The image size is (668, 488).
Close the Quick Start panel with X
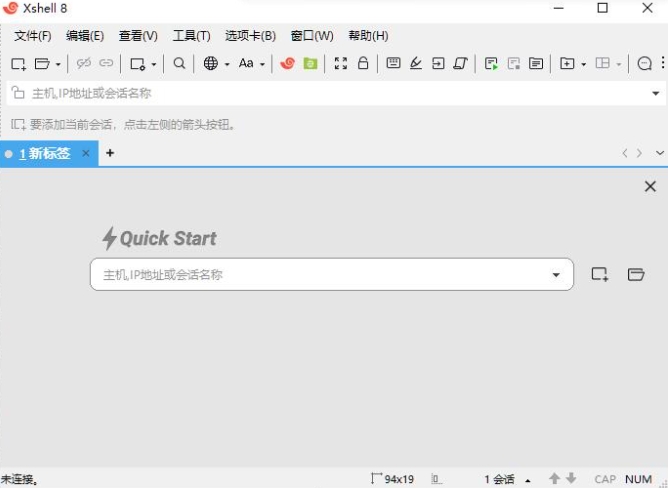click(650, 187)
